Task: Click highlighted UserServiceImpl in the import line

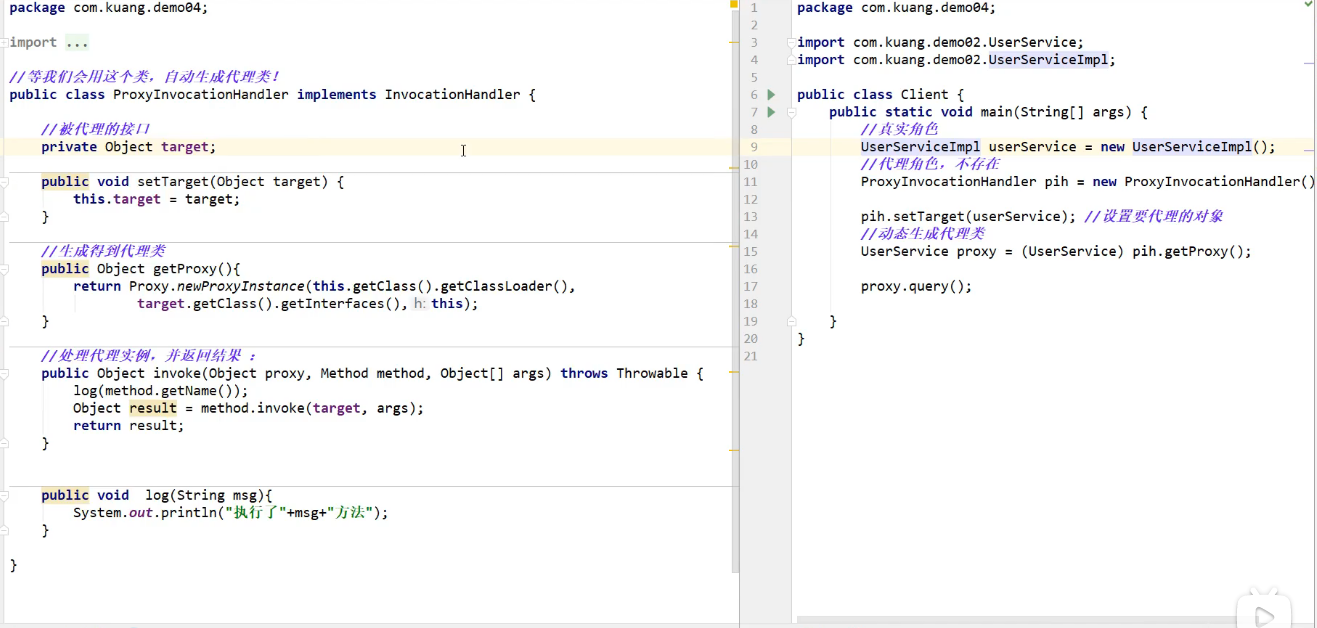Action: coord(1048,60)
